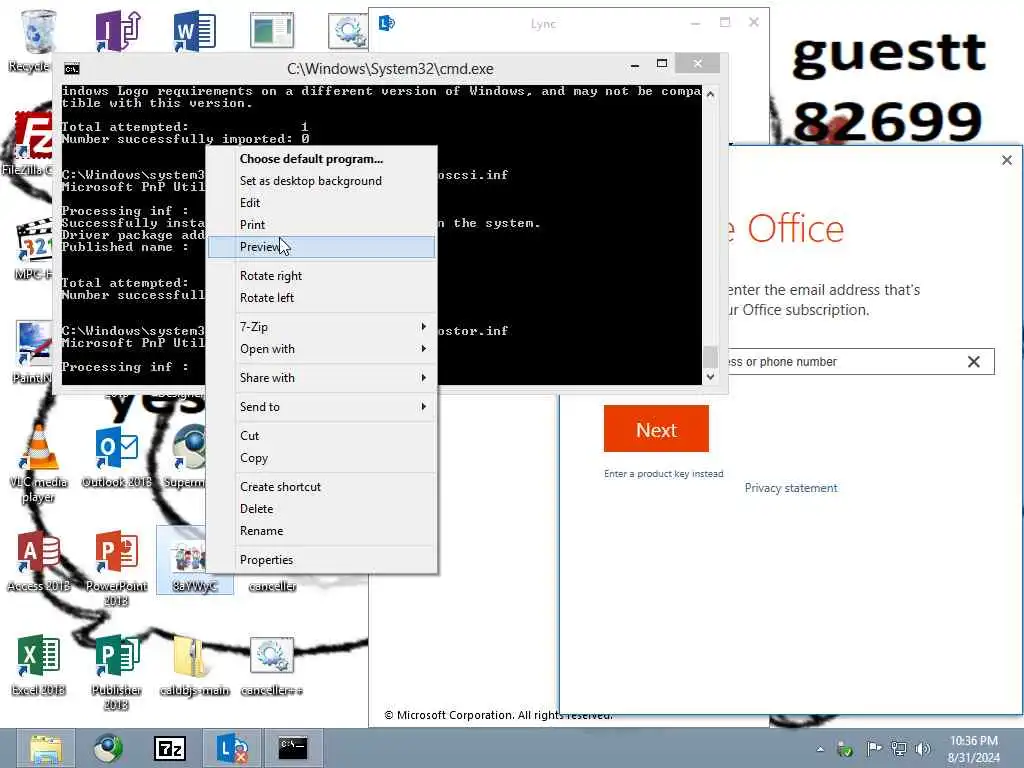Open the Word desktop shortcut icon
Image resolution: width=1024 pixels, height=768 pixels.
pos(195,31)
